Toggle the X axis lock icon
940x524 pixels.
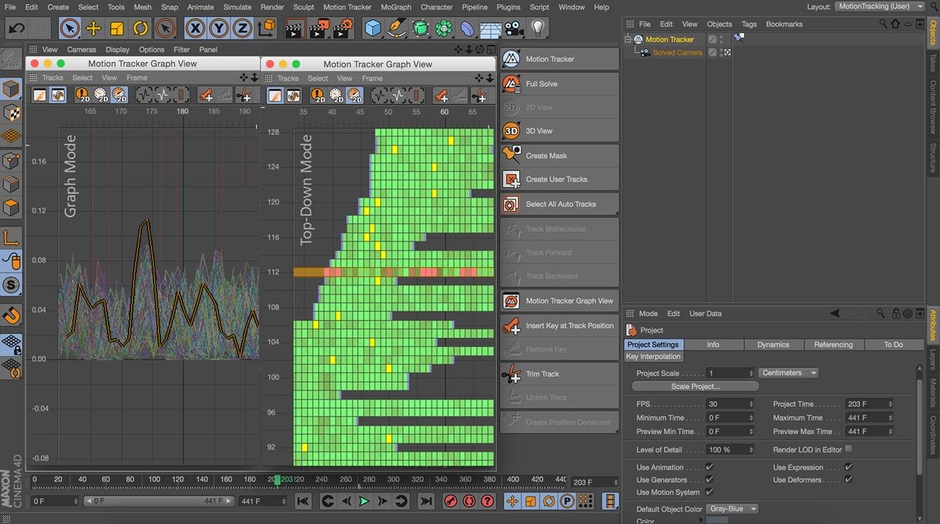click(196, 28)
